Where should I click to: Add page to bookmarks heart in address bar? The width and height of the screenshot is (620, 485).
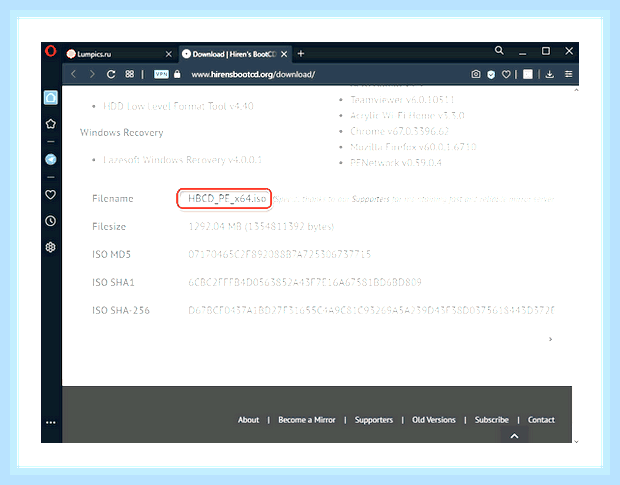click(x=506, y=74)
